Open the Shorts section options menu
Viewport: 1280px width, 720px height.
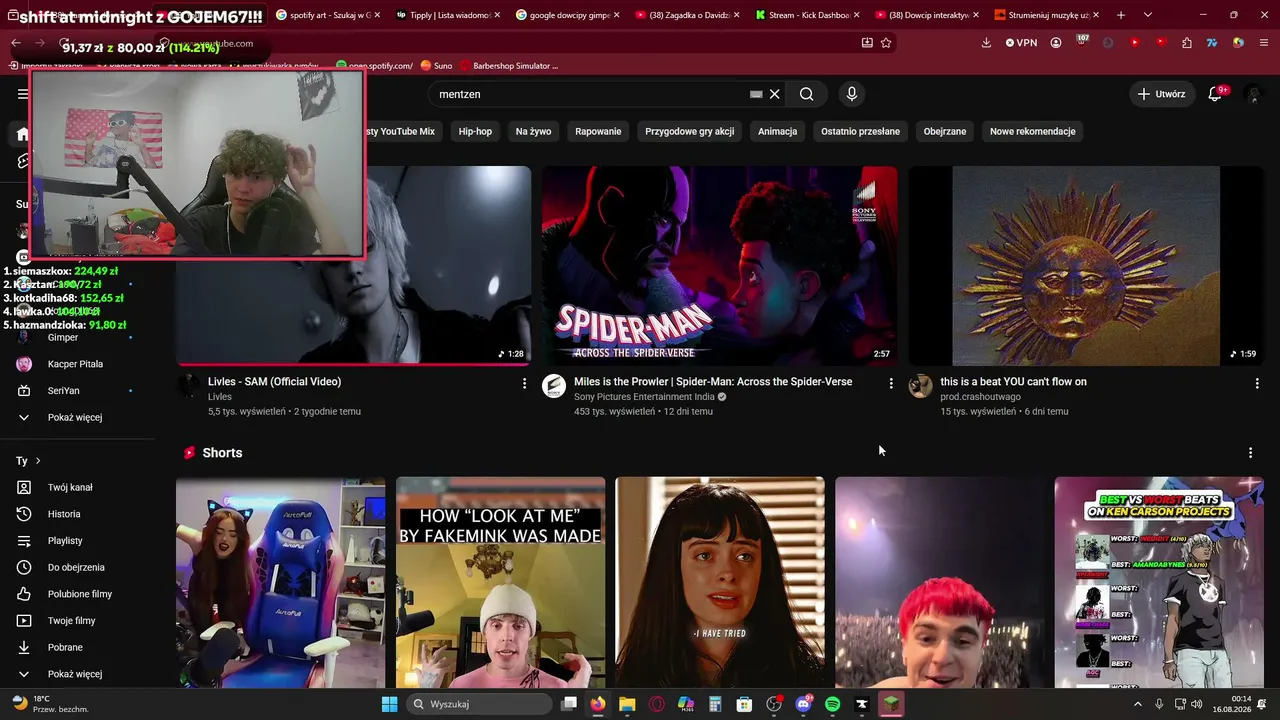click(x=1250, y=453)
